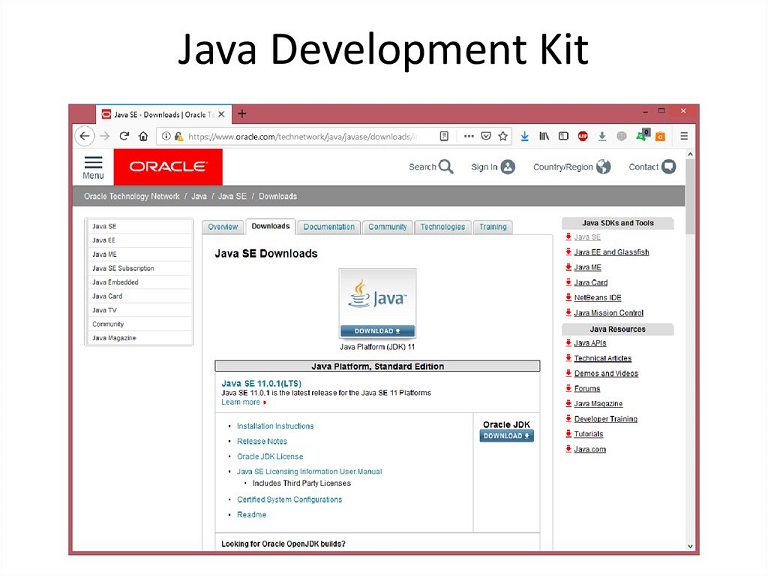
Task: Click the site information icon in address bar
Action: point(167,136)
